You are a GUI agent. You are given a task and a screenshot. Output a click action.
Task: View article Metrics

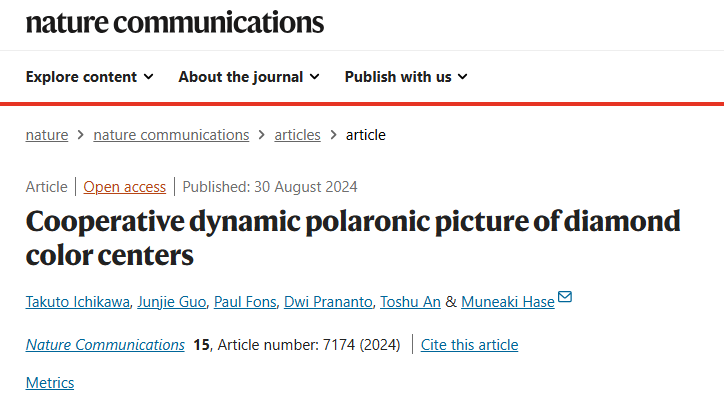point(50,383)
